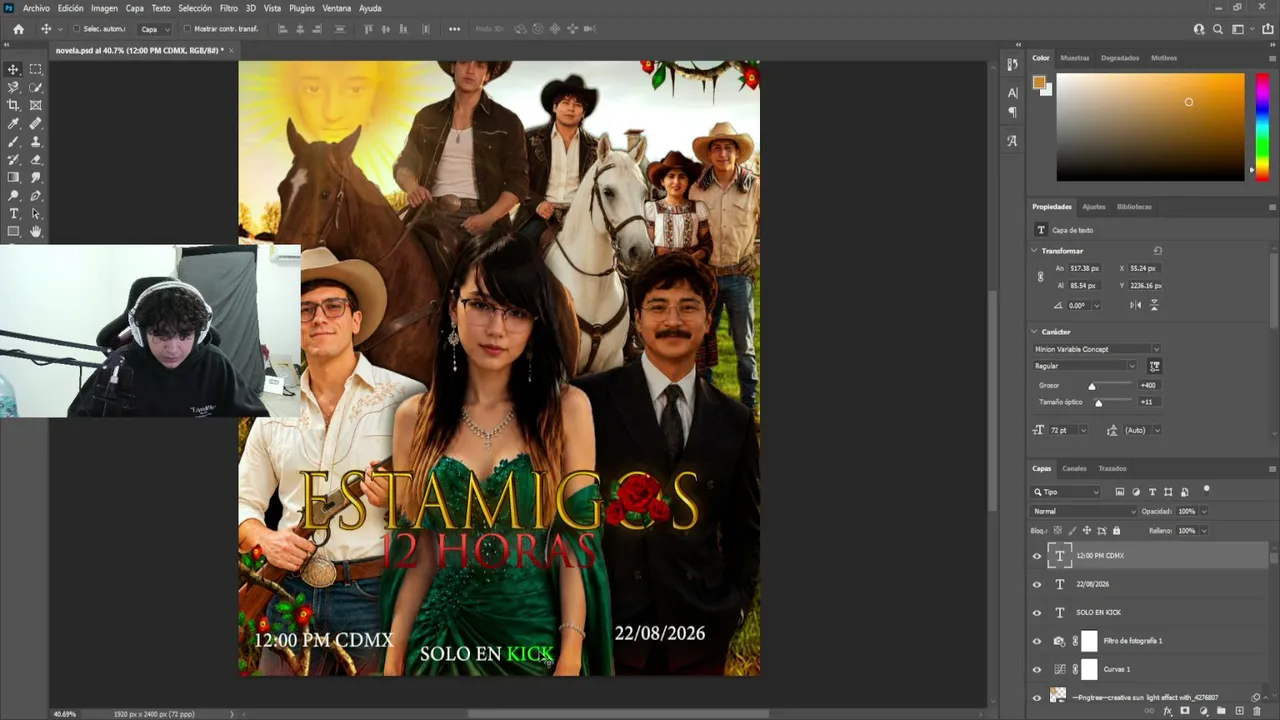Collapse the Transformar section
The height and width of the screenshot is (720, 1280).
1035,251
